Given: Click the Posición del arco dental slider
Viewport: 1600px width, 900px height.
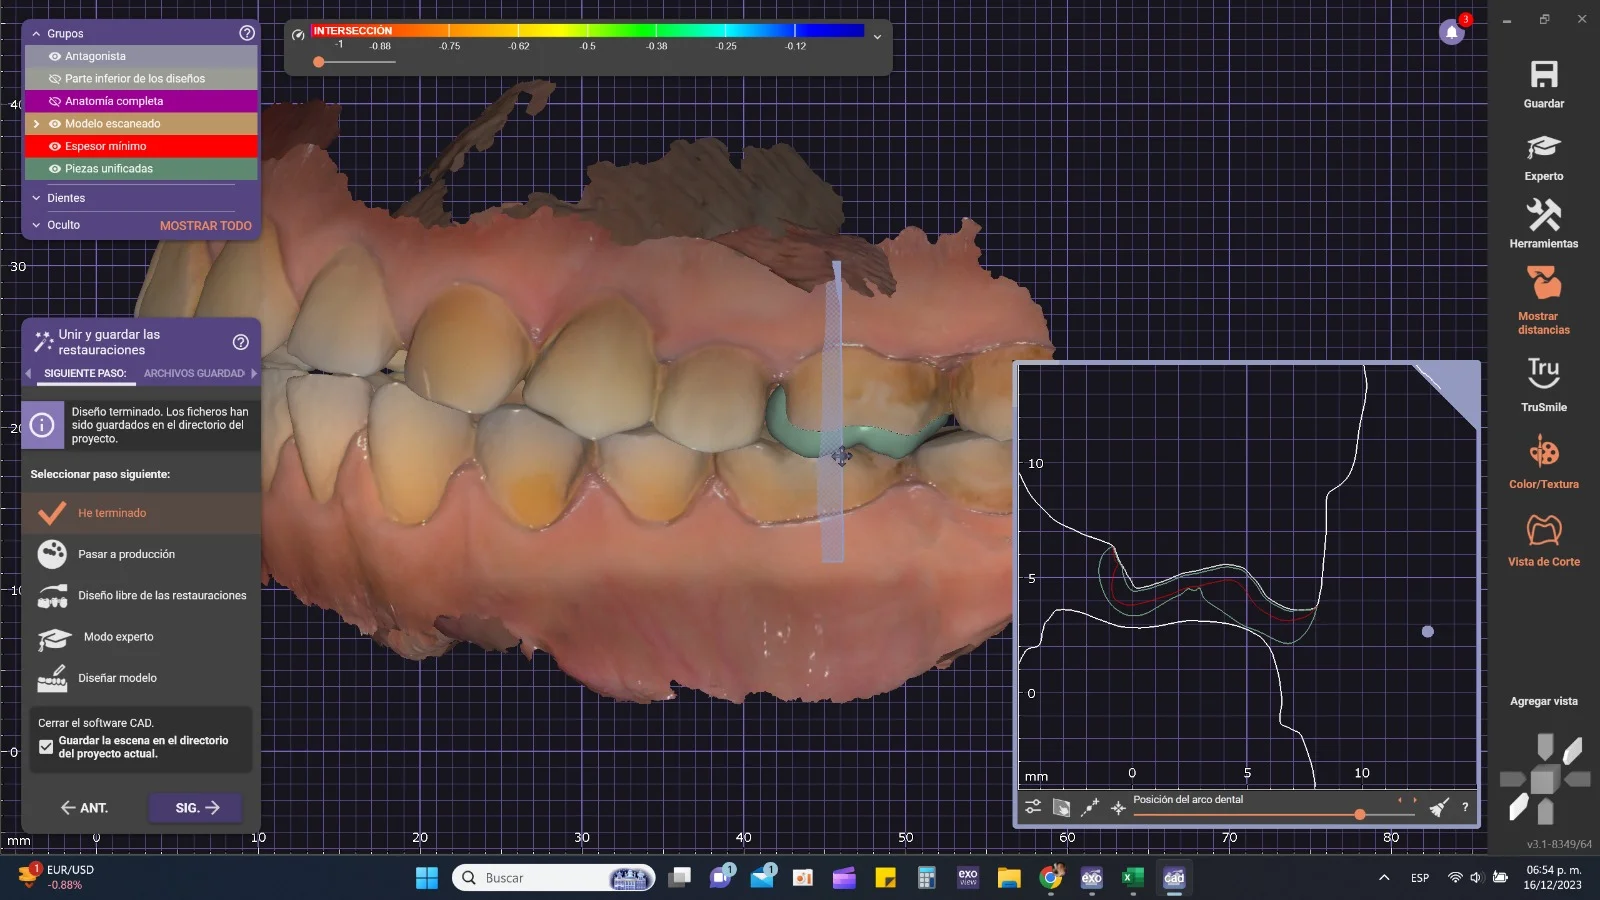Looking at the screenshot, I should [1360, 814].
